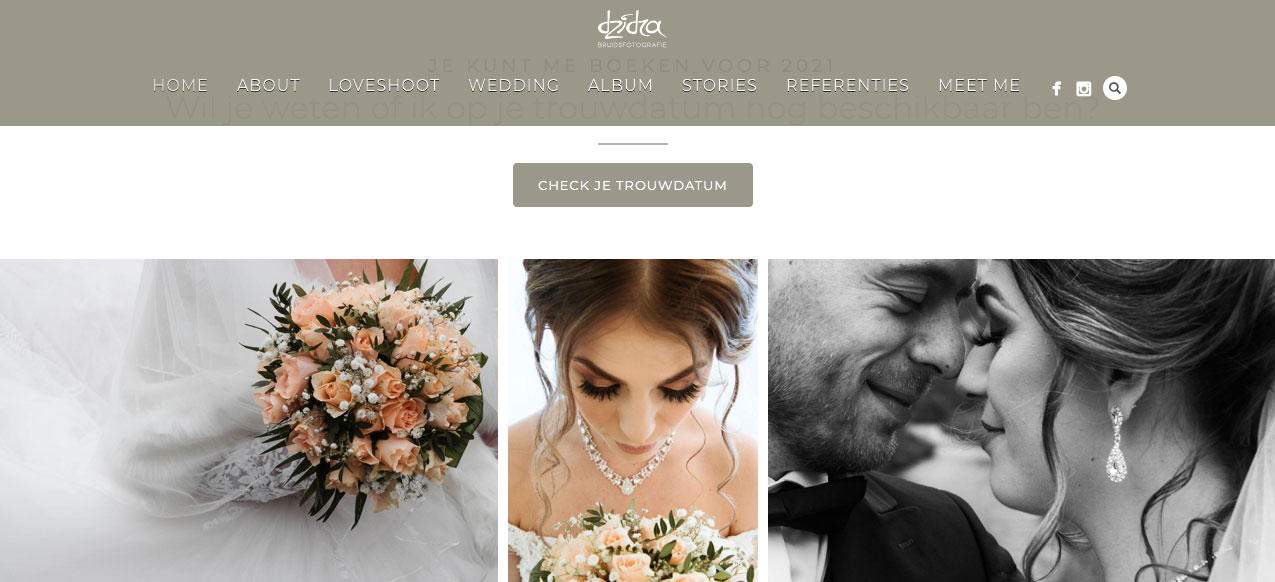Click the Dzidra Bruidsfotografie logo
This screenshot has width=1275, height=582.
click(x=632, y=28)
